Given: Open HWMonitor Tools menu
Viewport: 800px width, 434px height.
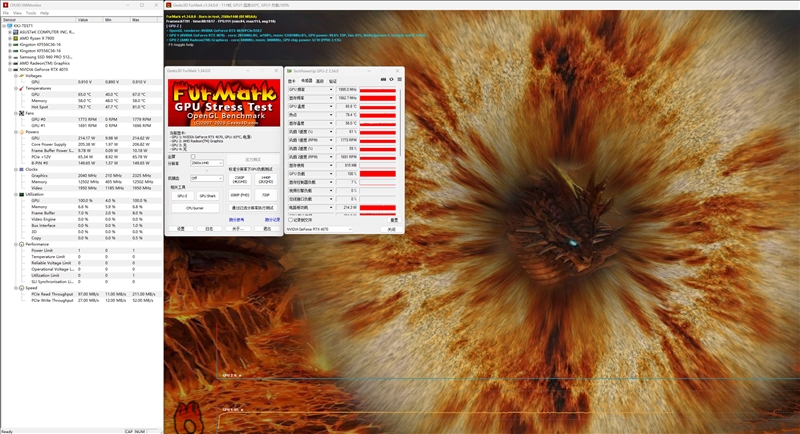Looking at the screenshot, I should point(31,13).
